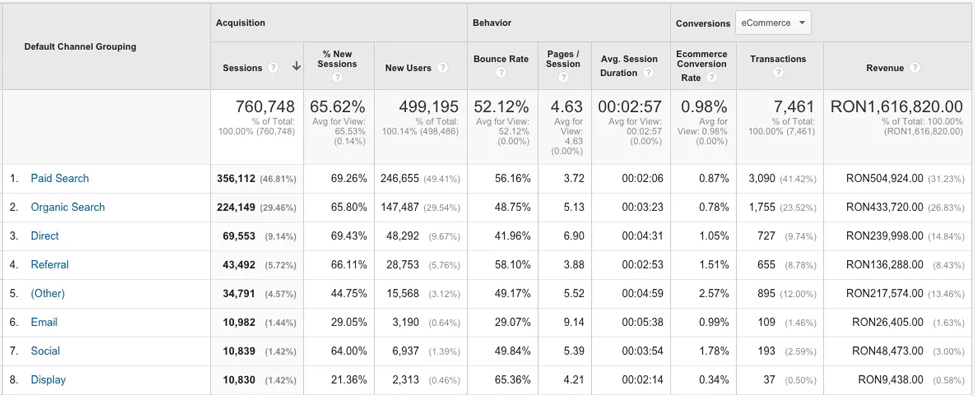Image resolution: width=975 pixels, height=397 pixels.
Task: Open the eCommerce conversions dropdown
Action: 773,23
